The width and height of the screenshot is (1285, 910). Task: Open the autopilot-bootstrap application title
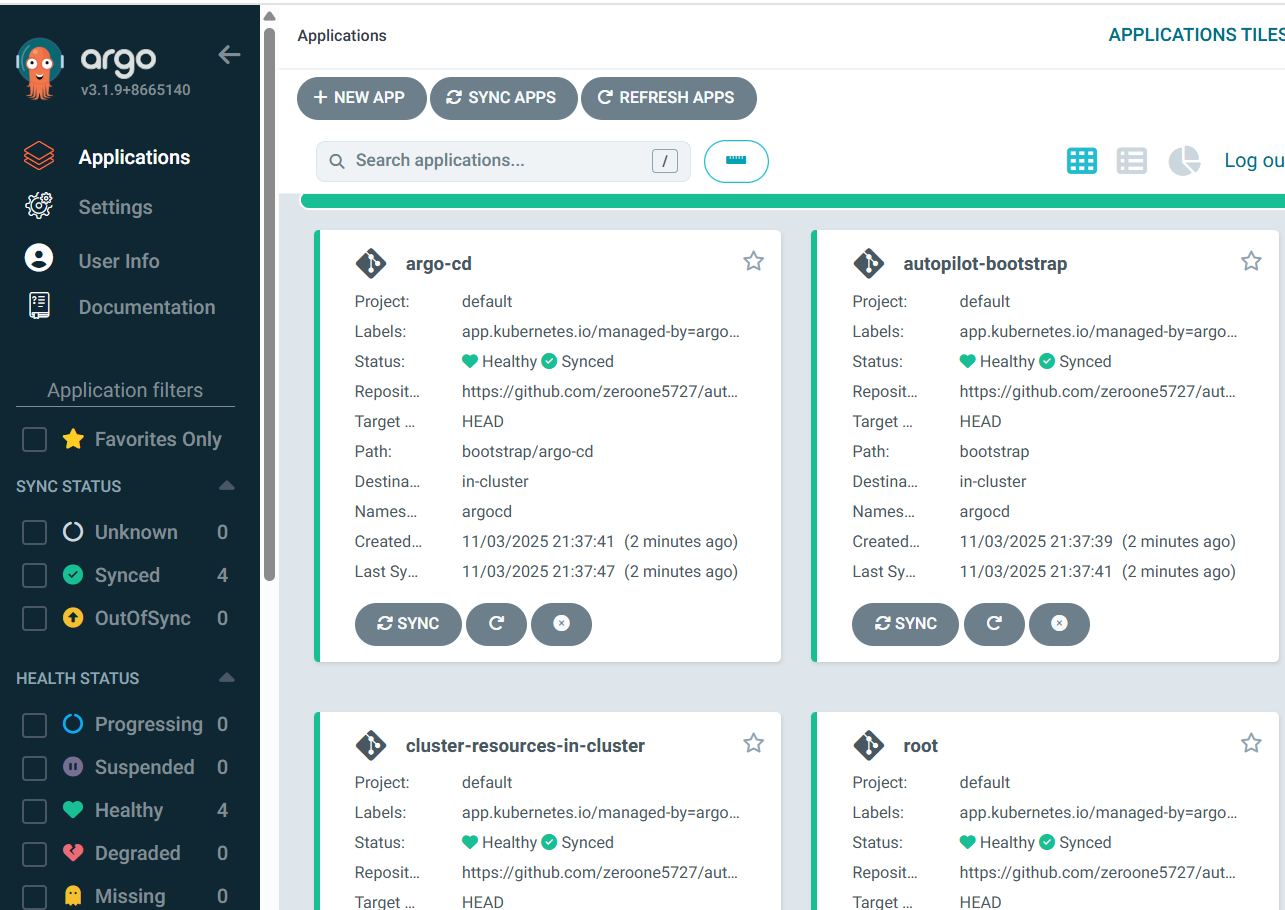coord(985,264)
